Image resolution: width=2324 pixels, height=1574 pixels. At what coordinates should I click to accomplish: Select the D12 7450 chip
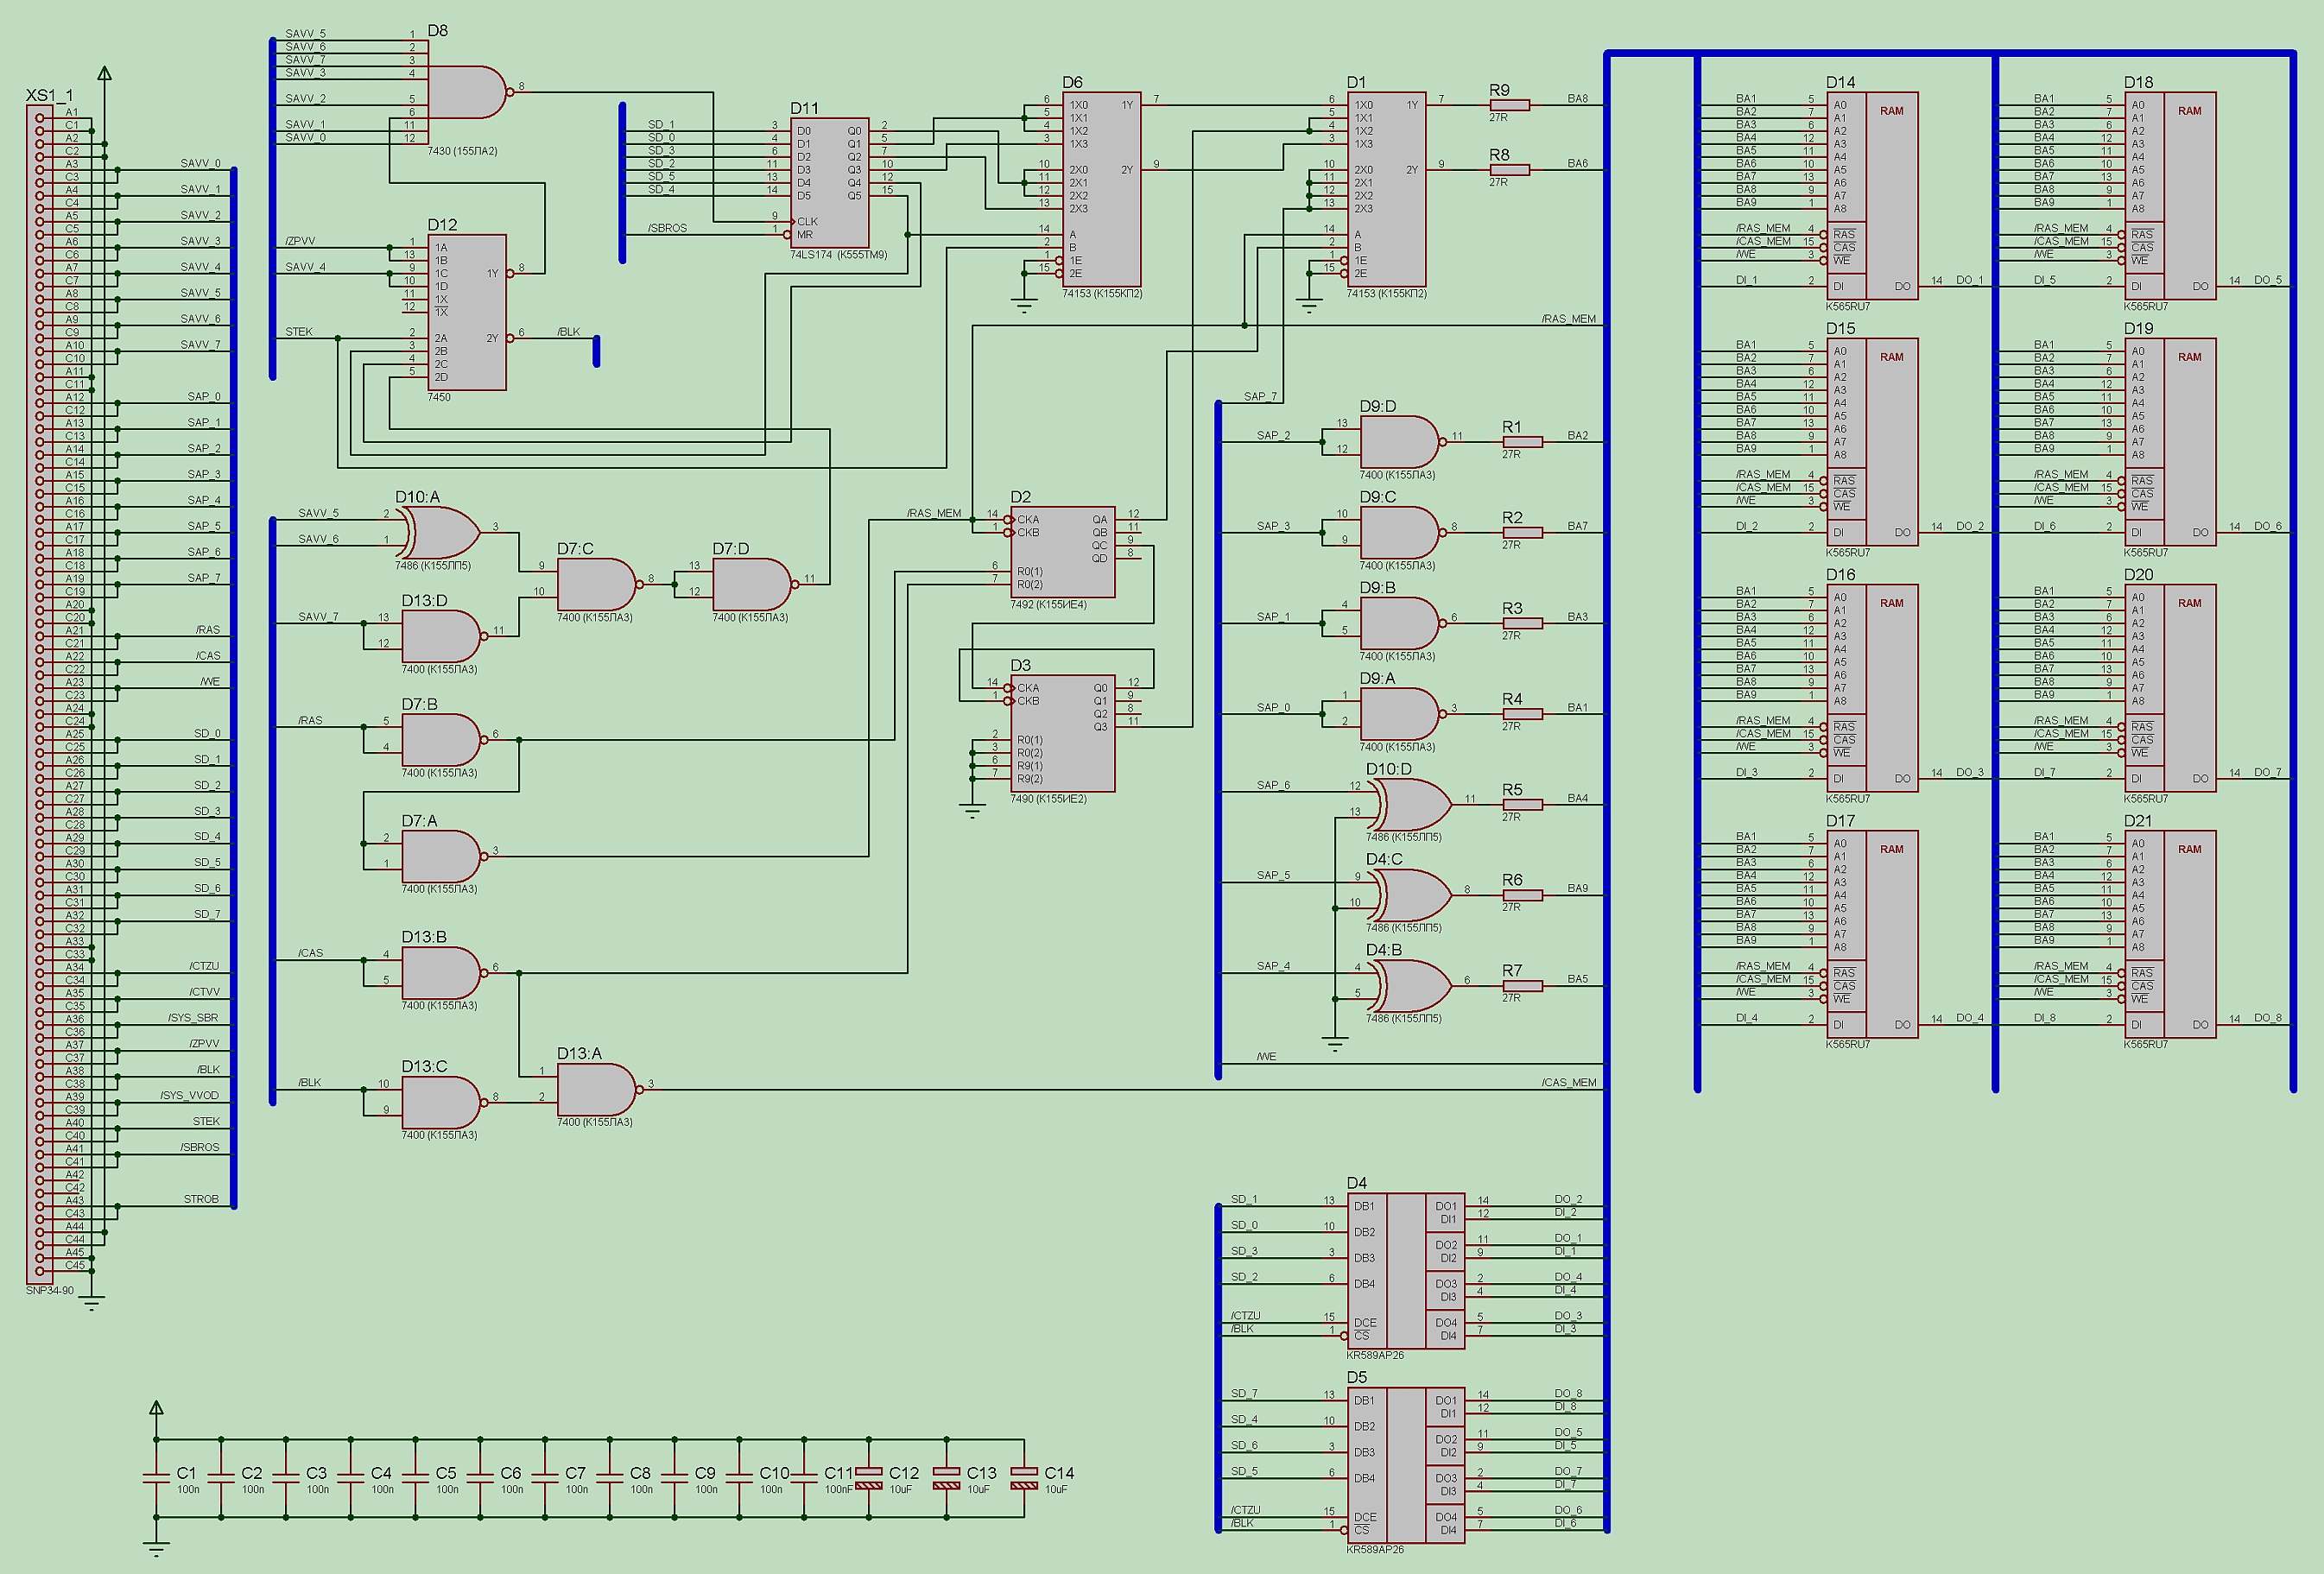[x=467, y=312]
